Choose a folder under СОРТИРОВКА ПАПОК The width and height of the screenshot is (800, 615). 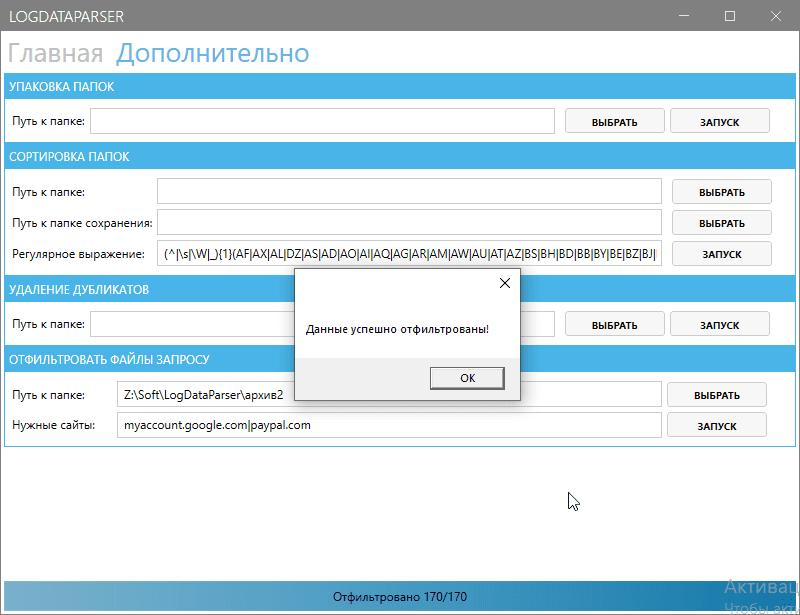(x=721, y=191)
